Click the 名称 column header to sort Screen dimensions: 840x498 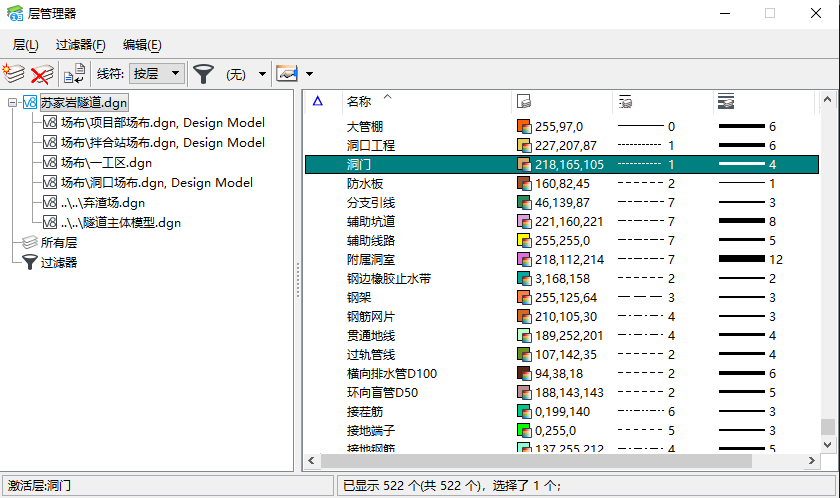pyautogui.click(x=359, y=101)
